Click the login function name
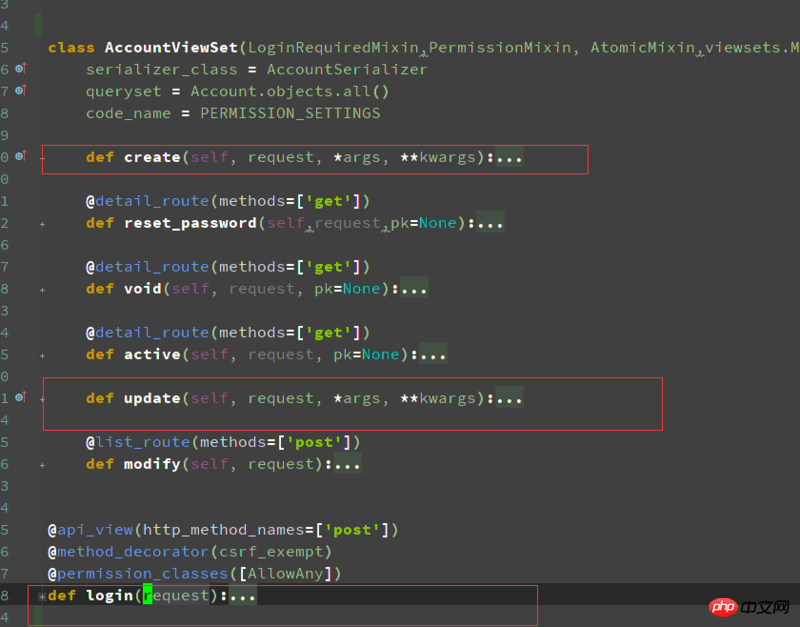This screenshot has width=800, height=627. click(109, 595)
